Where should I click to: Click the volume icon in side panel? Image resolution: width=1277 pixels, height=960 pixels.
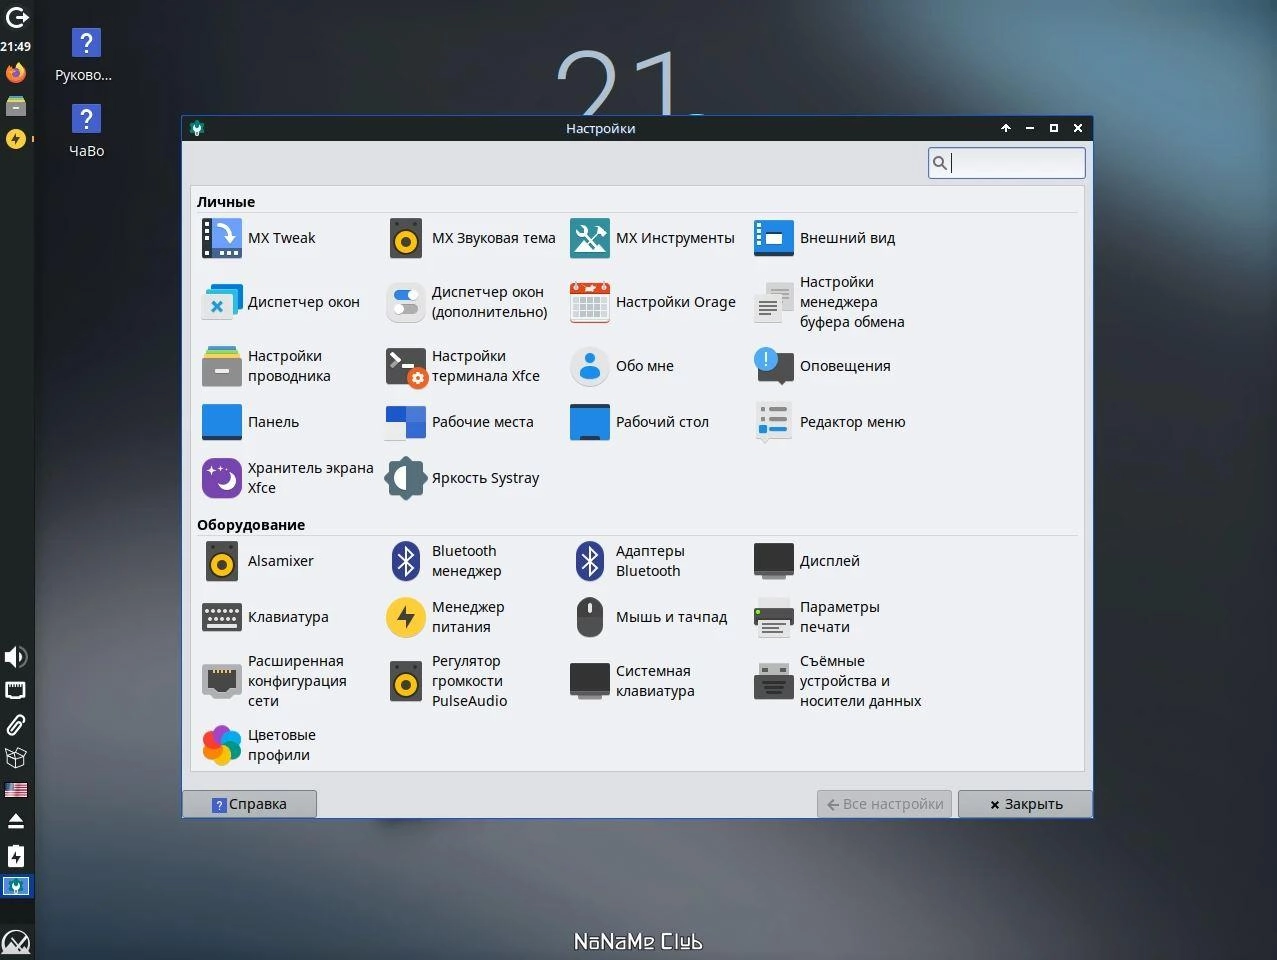click(x=16, y=657)
